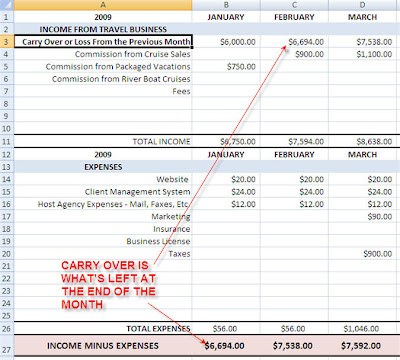
Task: Select column A header
Action: tap(103, 5)
